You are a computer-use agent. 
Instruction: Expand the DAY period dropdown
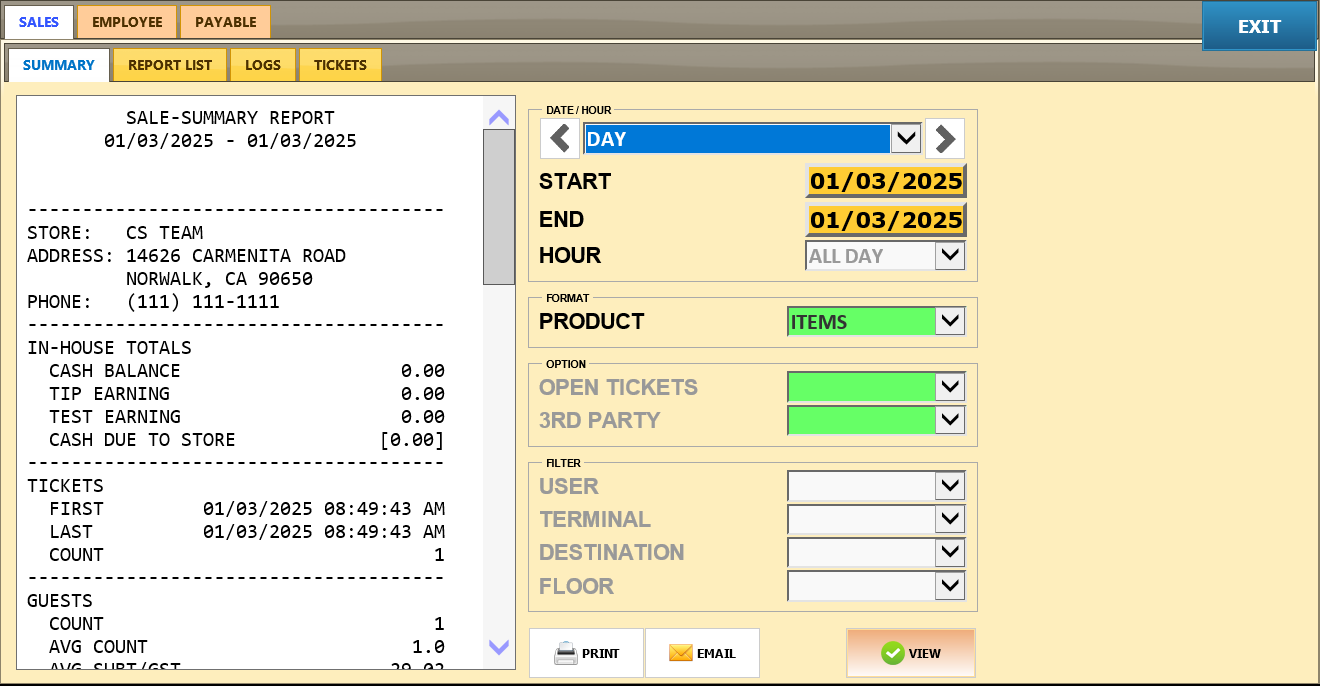(x=905, y=139)
